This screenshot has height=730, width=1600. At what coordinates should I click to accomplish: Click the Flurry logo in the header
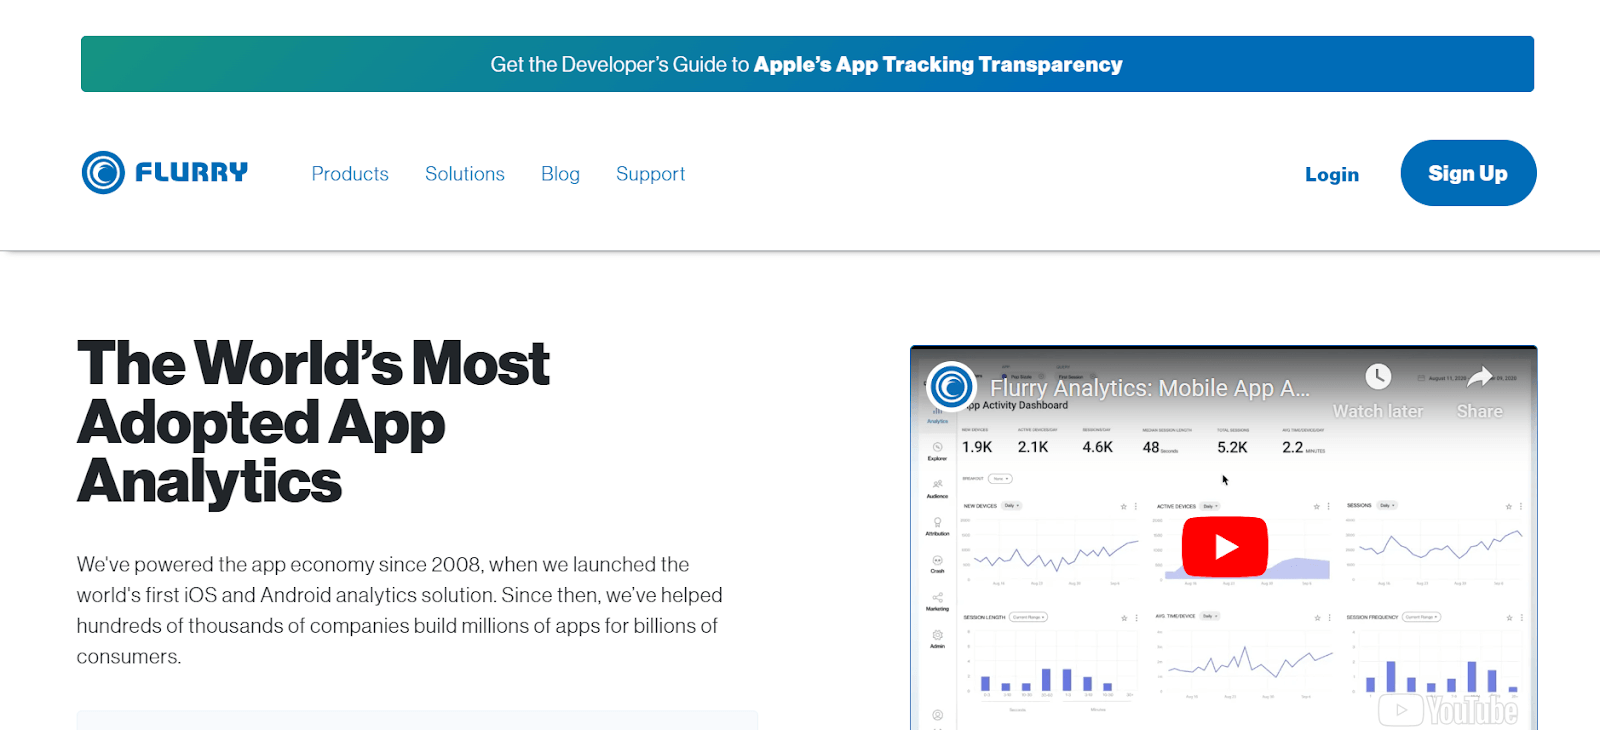click(165, 173)
